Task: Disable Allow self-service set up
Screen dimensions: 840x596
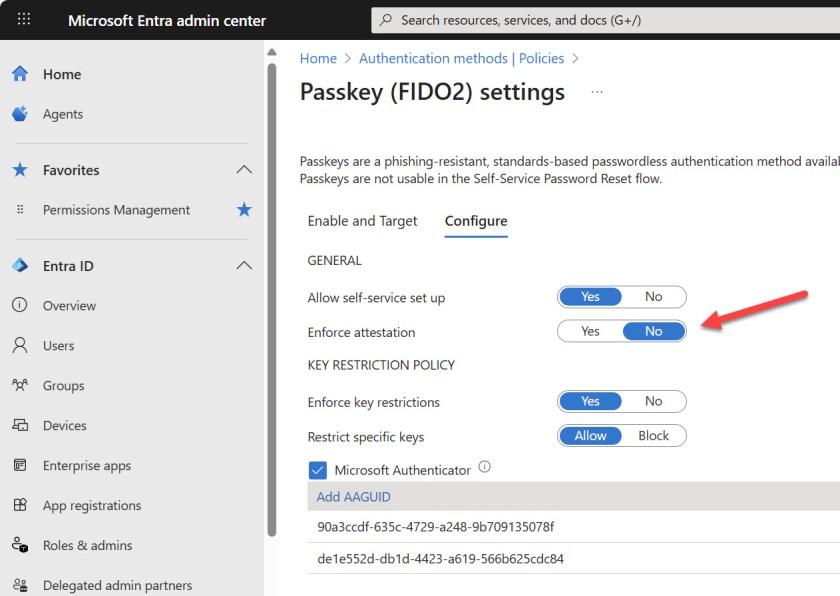Action: 655,296
